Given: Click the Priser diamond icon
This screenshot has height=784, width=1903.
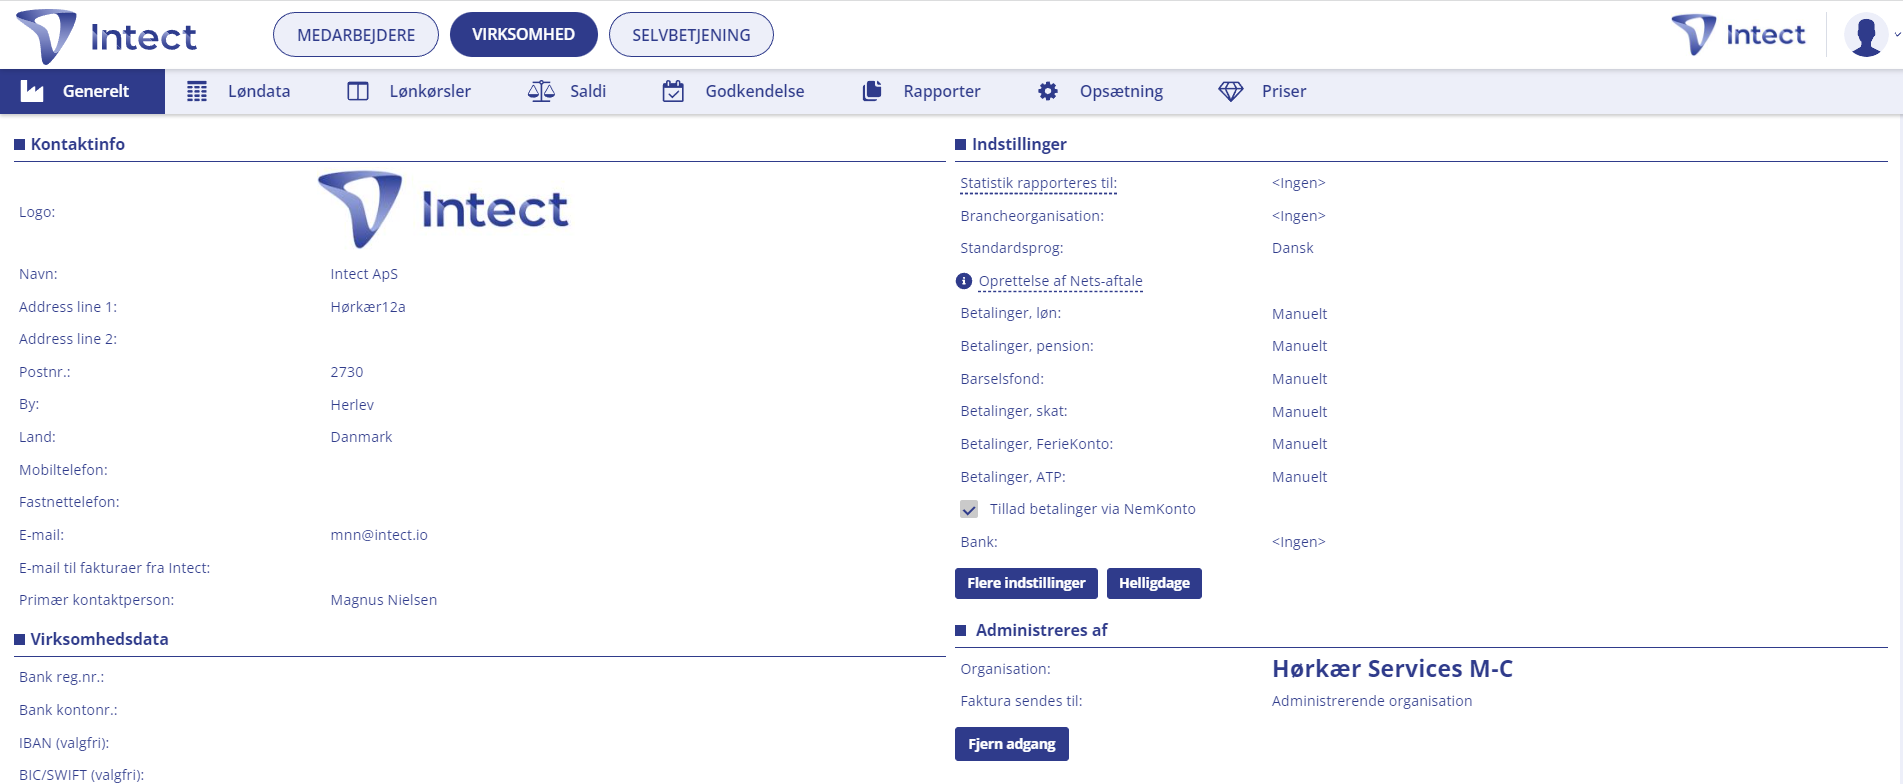Looking at the screenshot, I should pyautogui.click(x=1231, y=91).
